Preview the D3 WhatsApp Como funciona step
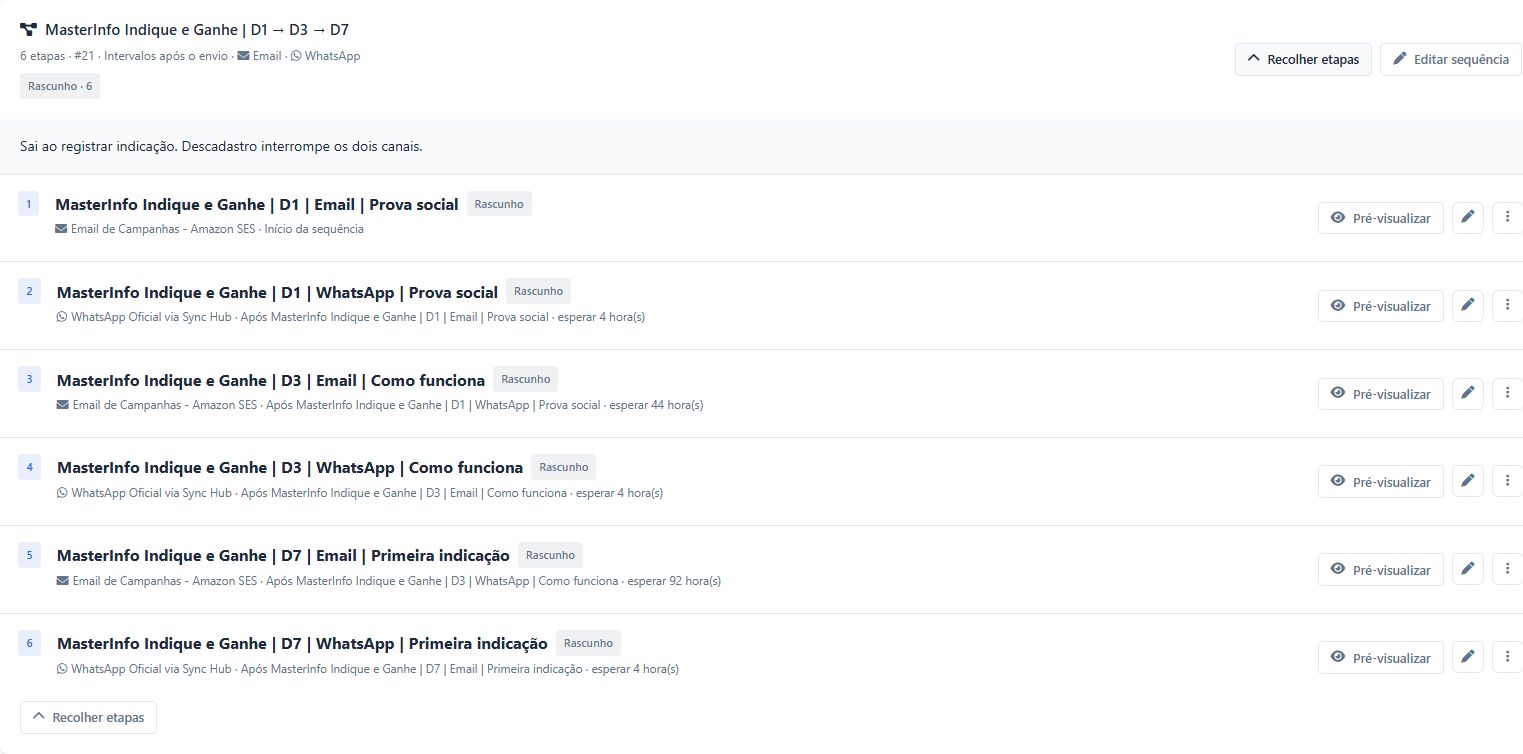The image size is (1523, 754). click(x=1380, y=482)
